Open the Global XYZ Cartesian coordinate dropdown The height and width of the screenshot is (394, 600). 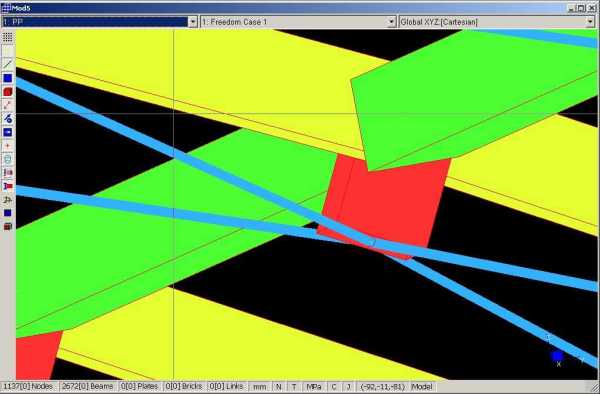coord(497,22)
